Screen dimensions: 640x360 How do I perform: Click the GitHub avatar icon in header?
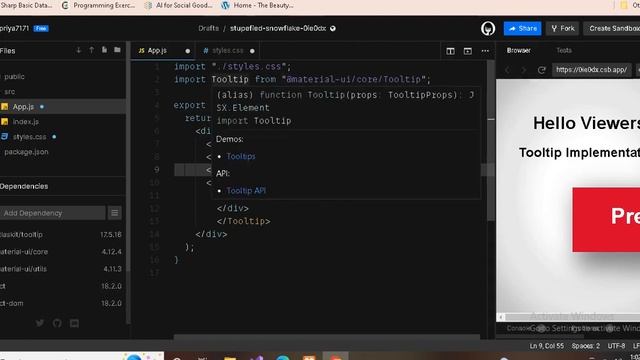[488, 29]
